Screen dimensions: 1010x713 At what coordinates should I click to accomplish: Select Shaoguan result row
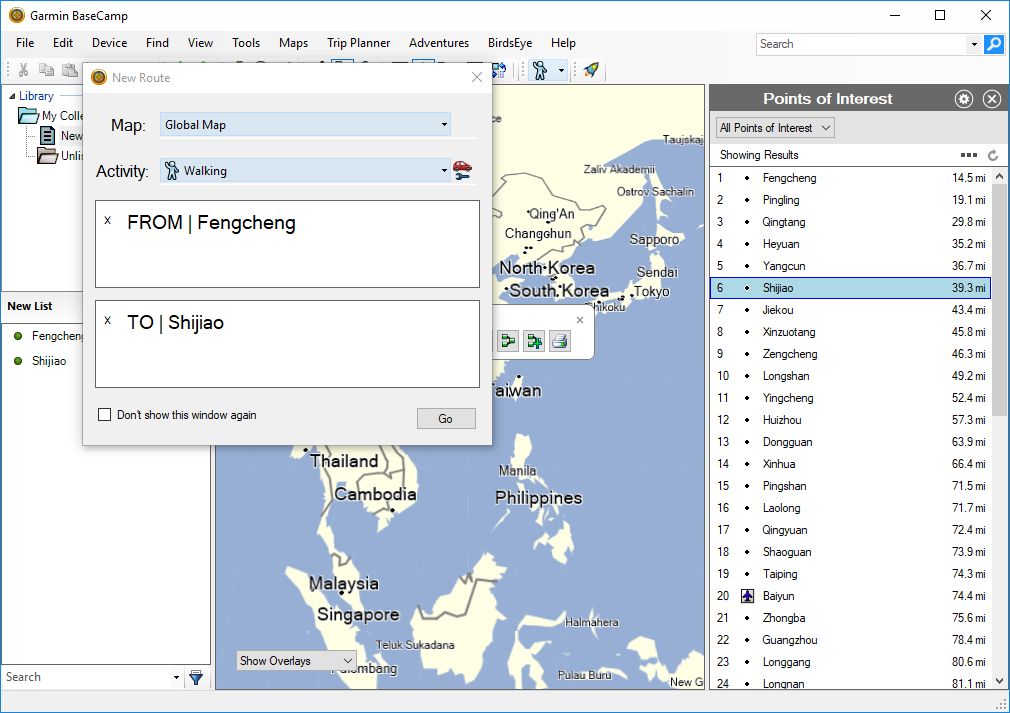pyautogui.click(x=850, y=552)
